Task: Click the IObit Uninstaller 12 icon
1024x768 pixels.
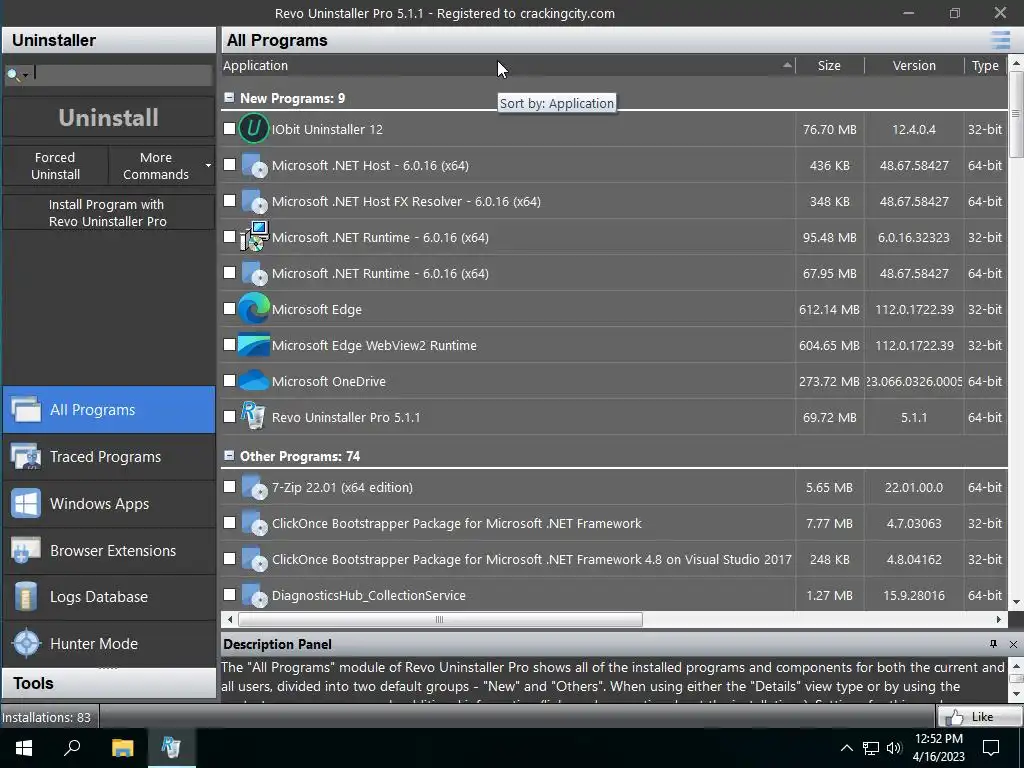Action: click(x=253, y=129)
